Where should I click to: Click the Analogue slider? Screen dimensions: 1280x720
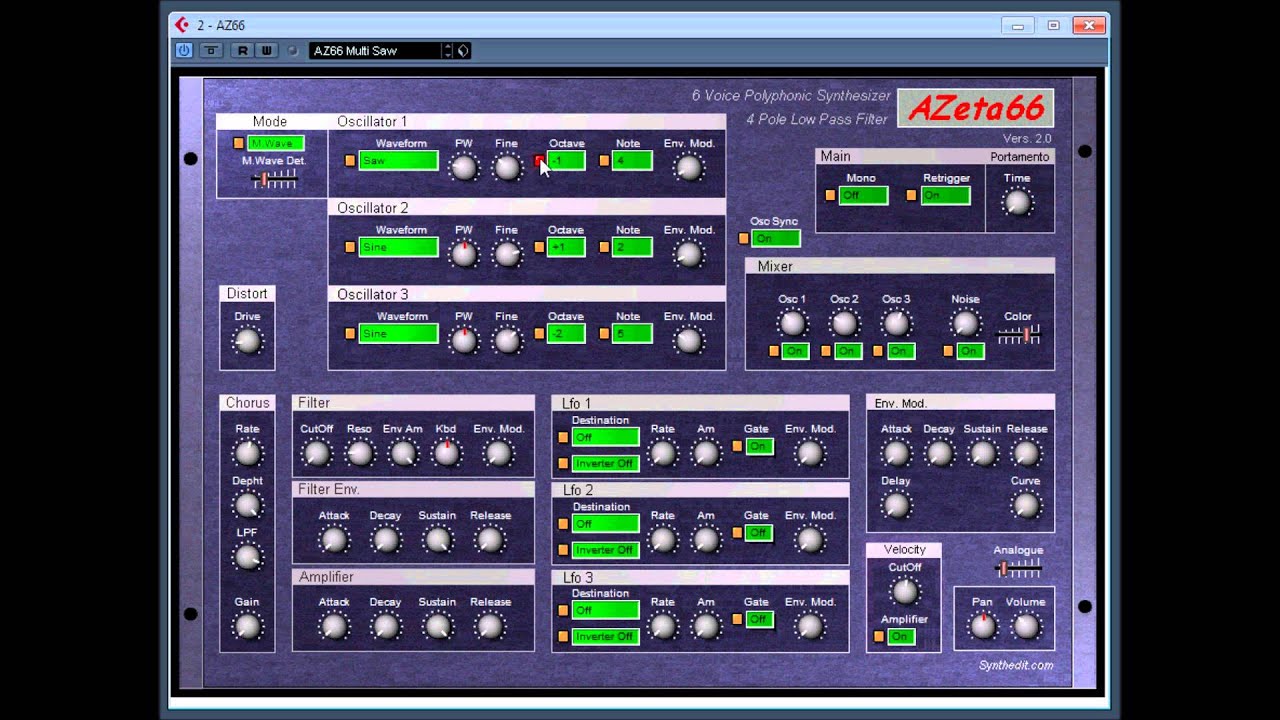[1018, 569]
